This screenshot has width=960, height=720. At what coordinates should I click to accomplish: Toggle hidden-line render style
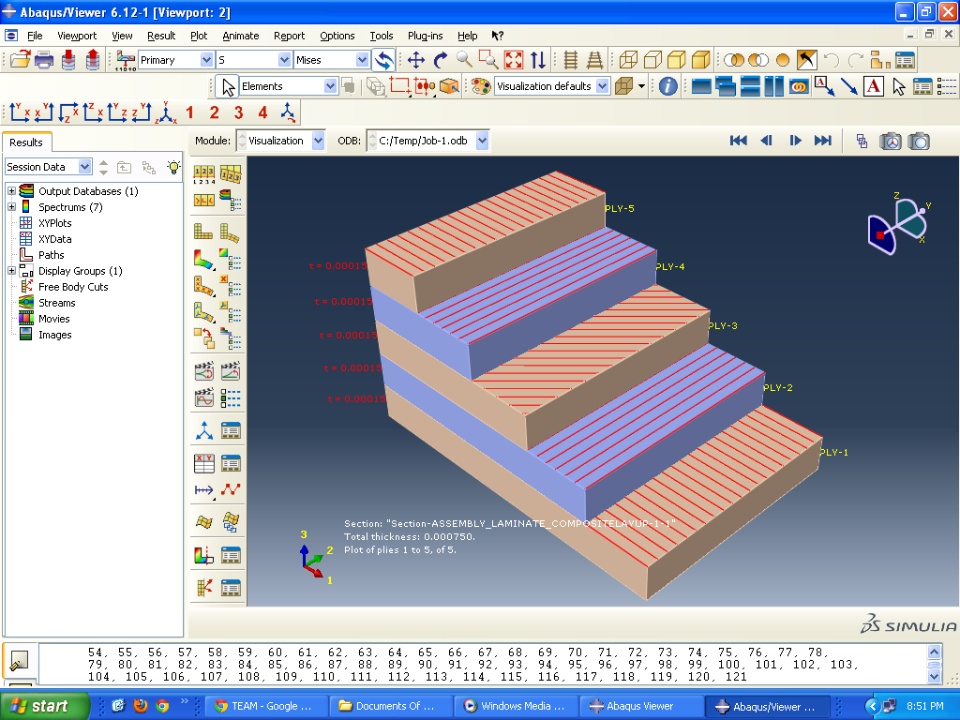(653, 60)
